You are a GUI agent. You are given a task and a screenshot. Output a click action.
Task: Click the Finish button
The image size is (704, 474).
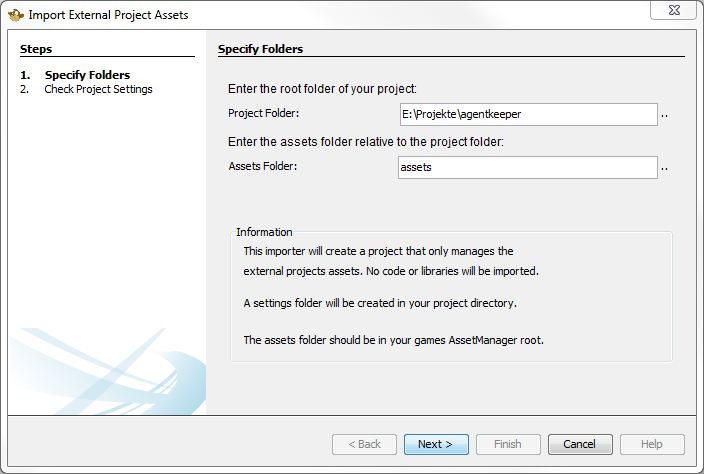click(x=507, y=444)
